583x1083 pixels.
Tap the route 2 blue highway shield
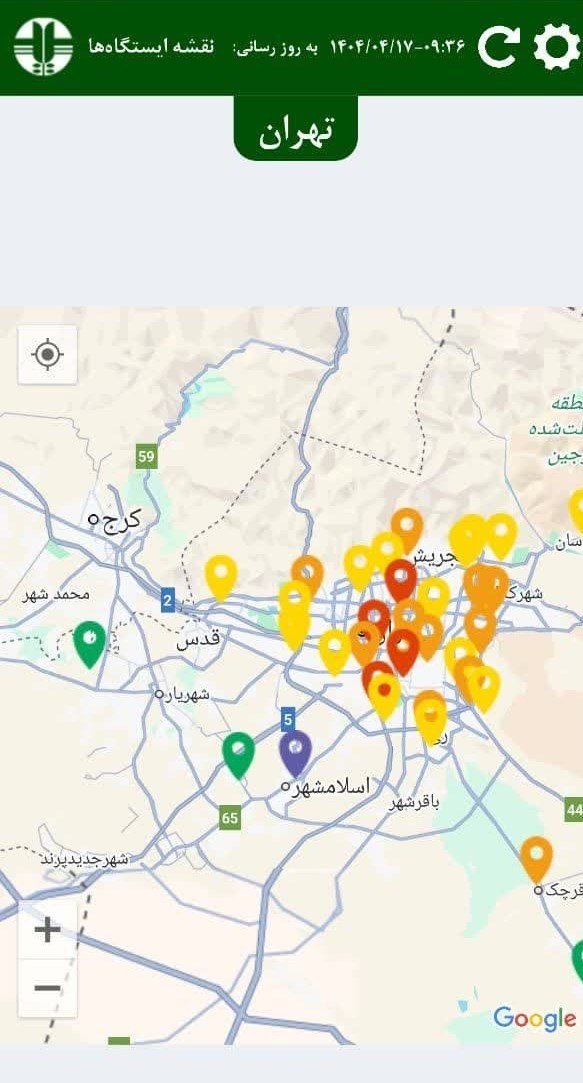click(167, 600)
